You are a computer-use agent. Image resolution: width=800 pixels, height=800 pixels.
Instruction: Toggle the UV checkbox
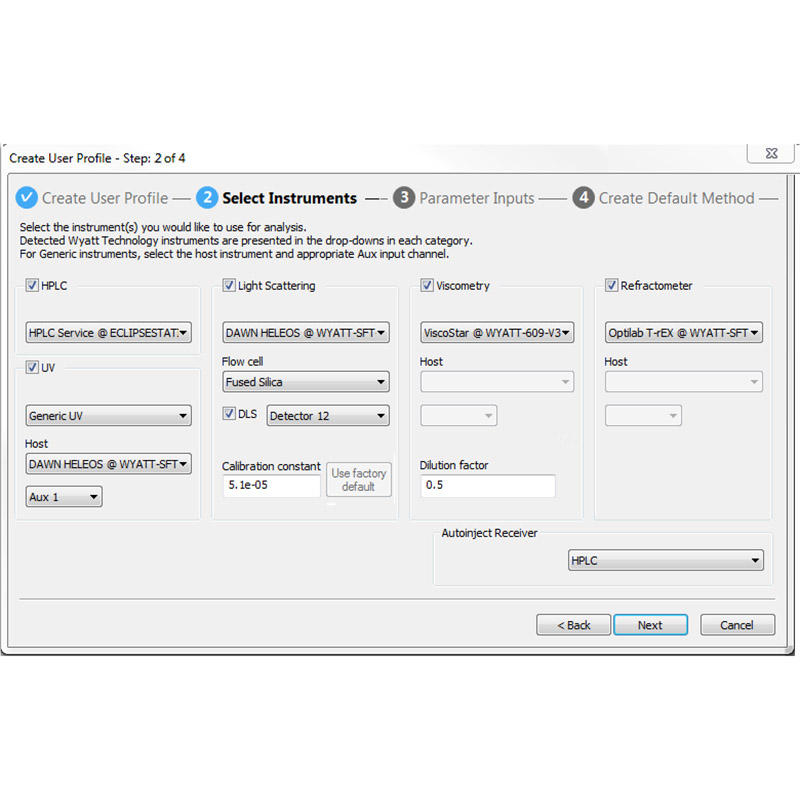tap(32, 367)
